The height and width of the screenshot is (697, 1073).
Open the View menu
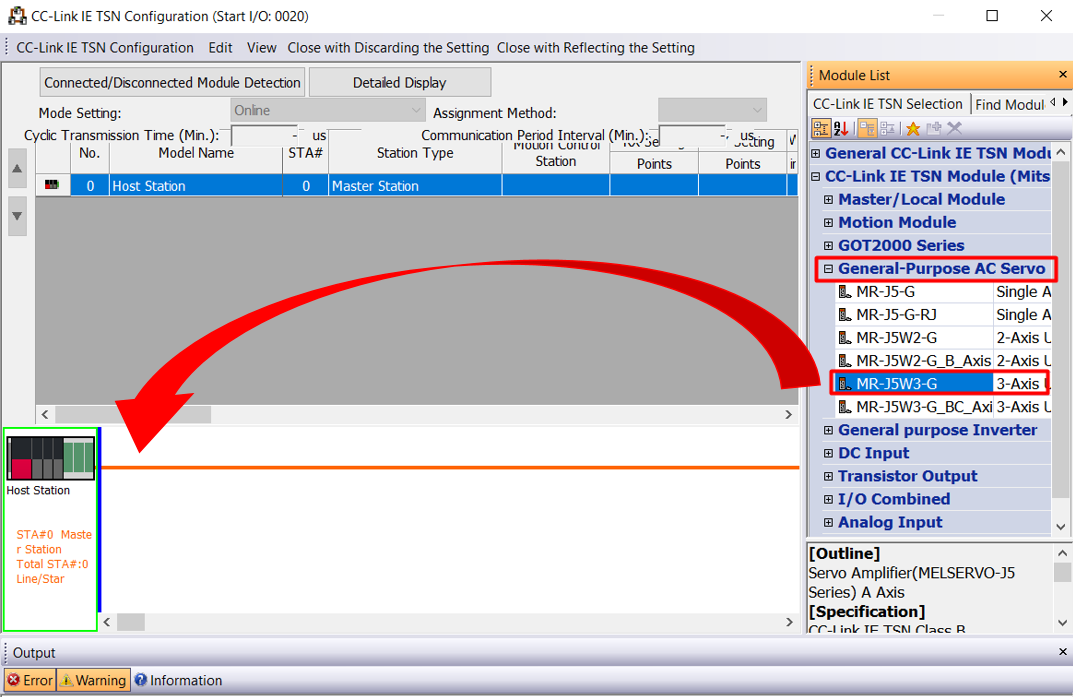[x=261, y=47]
